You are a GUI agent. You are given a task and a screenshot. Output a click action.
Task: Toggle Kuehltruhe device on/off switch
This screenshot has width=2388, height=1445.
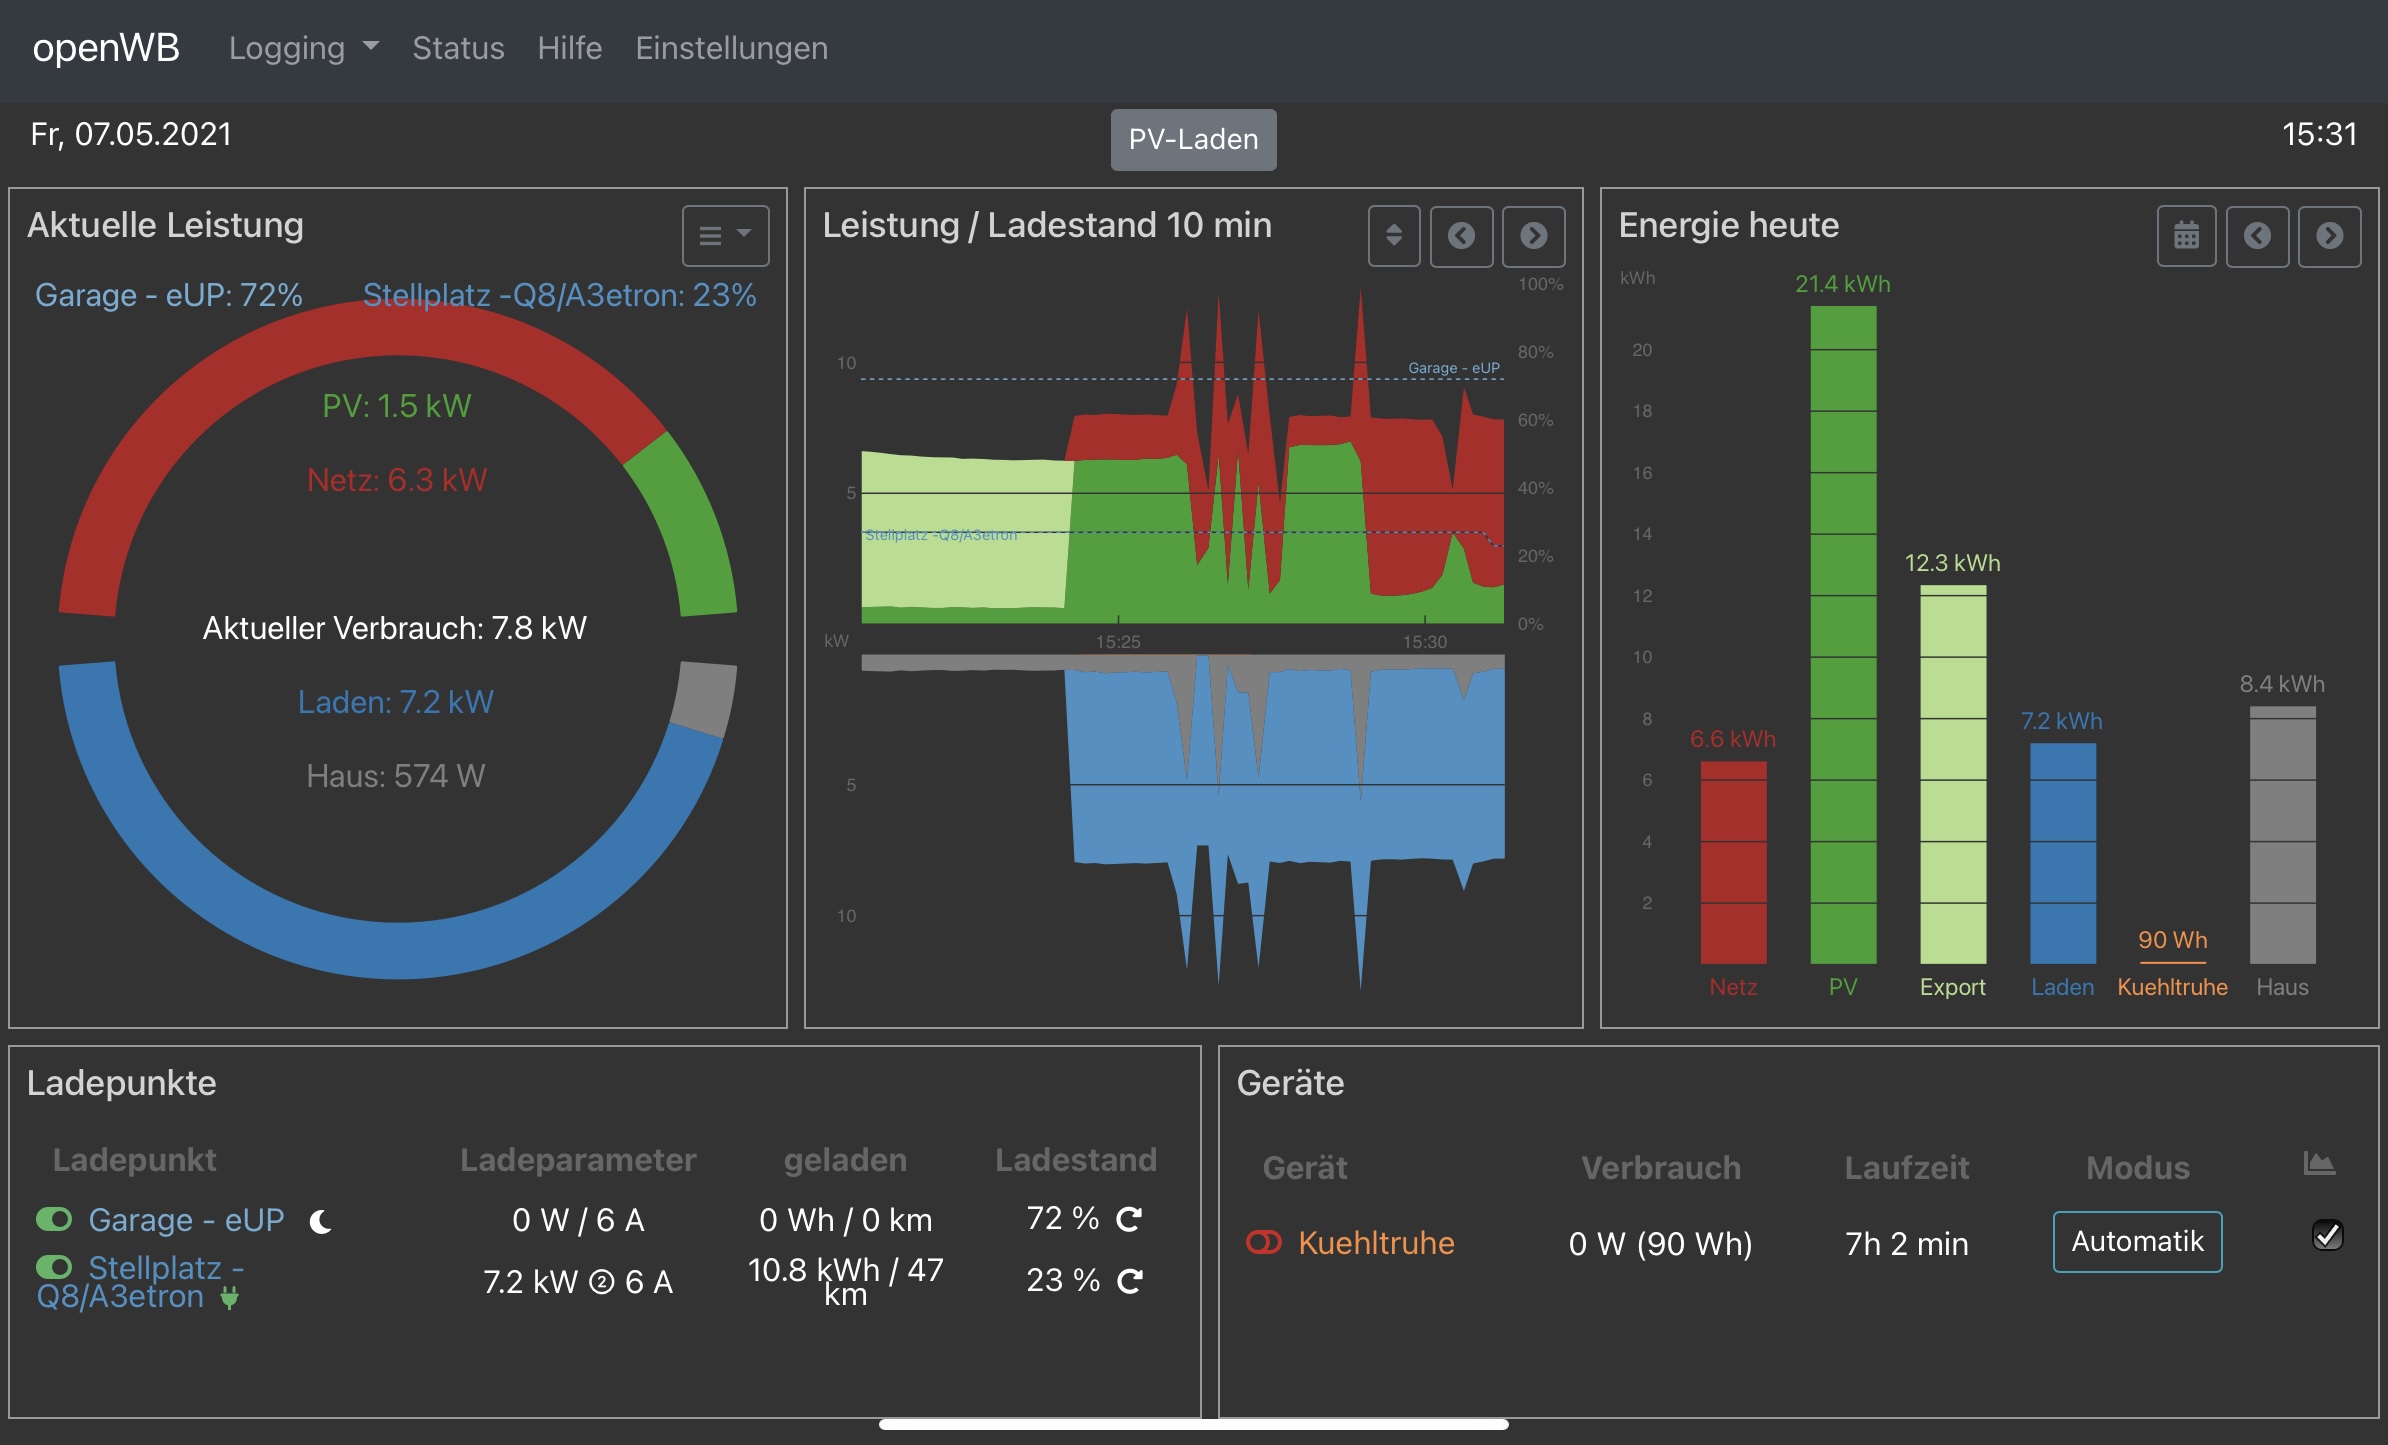click(x=1263, y=1242)
